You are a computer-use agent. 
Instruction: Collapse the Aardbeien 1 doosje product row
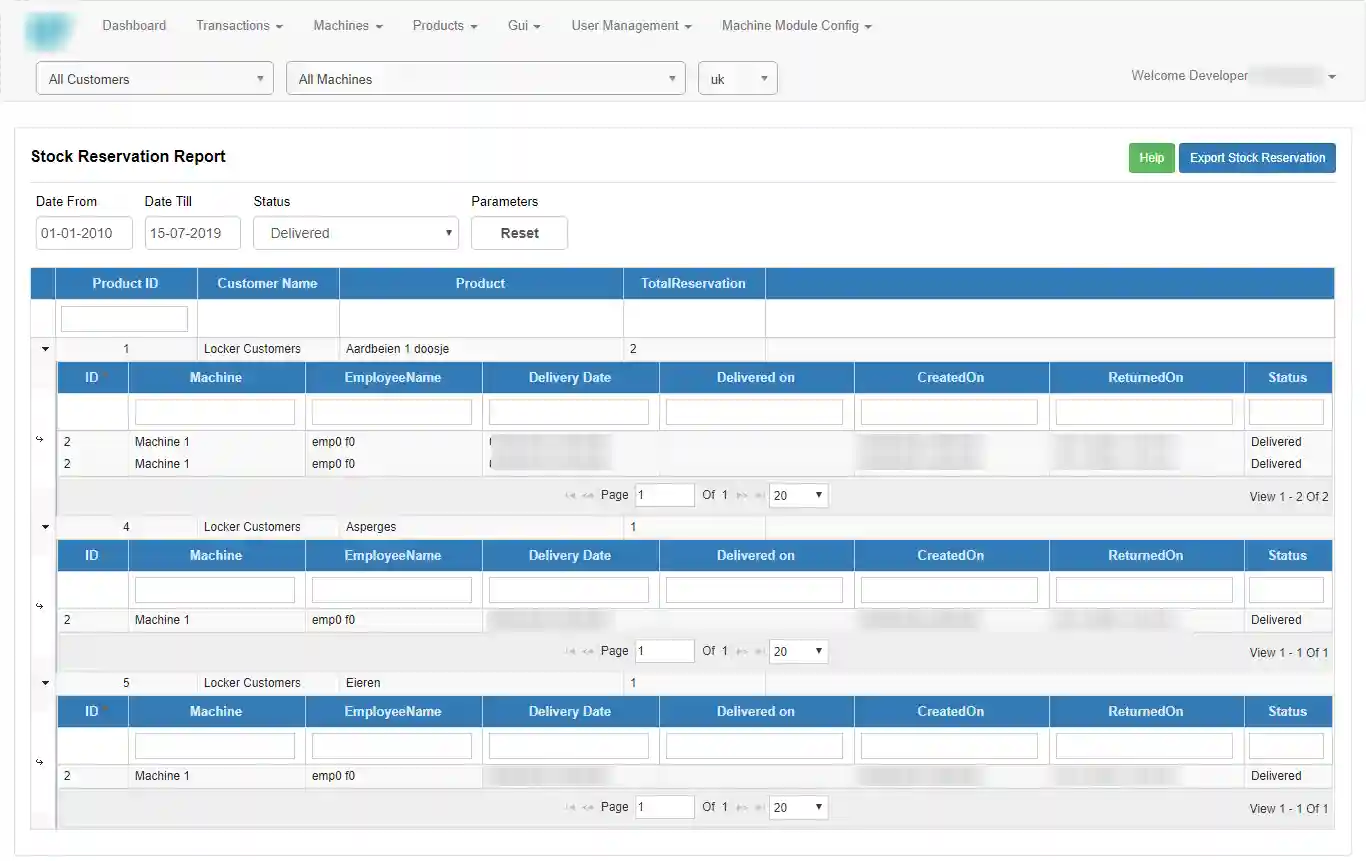pos(45,350)
